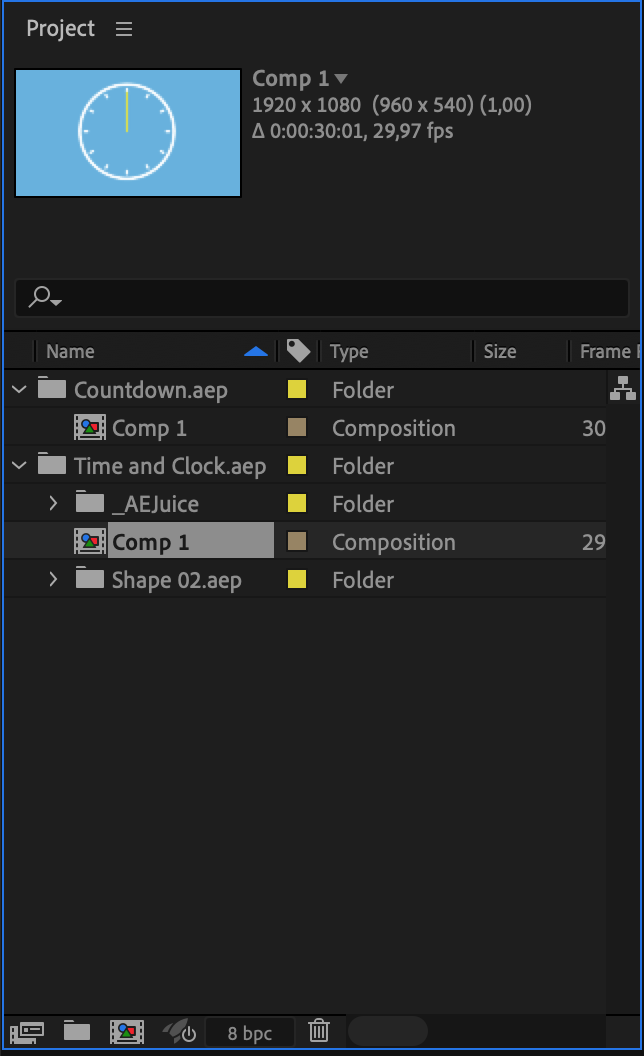
Task: Open the Comp 1 name dropdown arrow
Action: [341, 78]
